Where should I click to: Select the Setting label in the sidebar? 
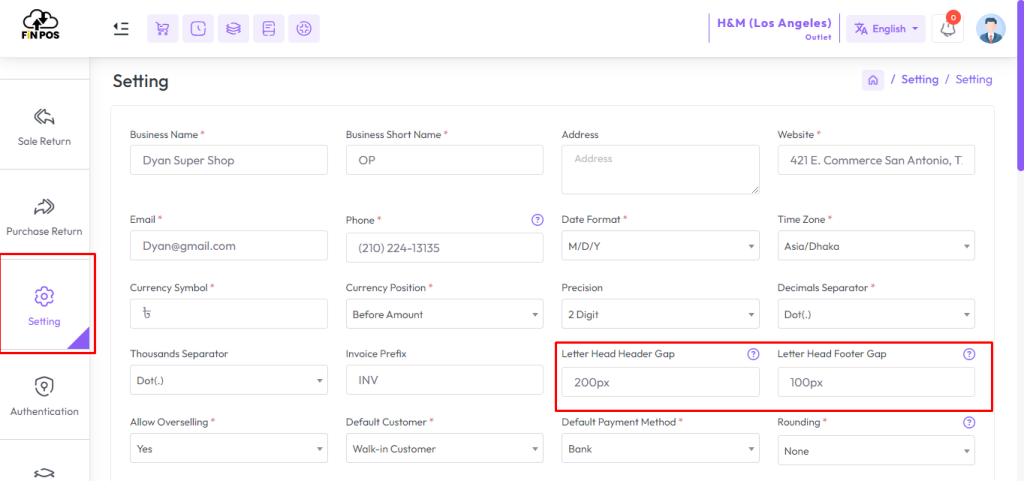(44, 321)
